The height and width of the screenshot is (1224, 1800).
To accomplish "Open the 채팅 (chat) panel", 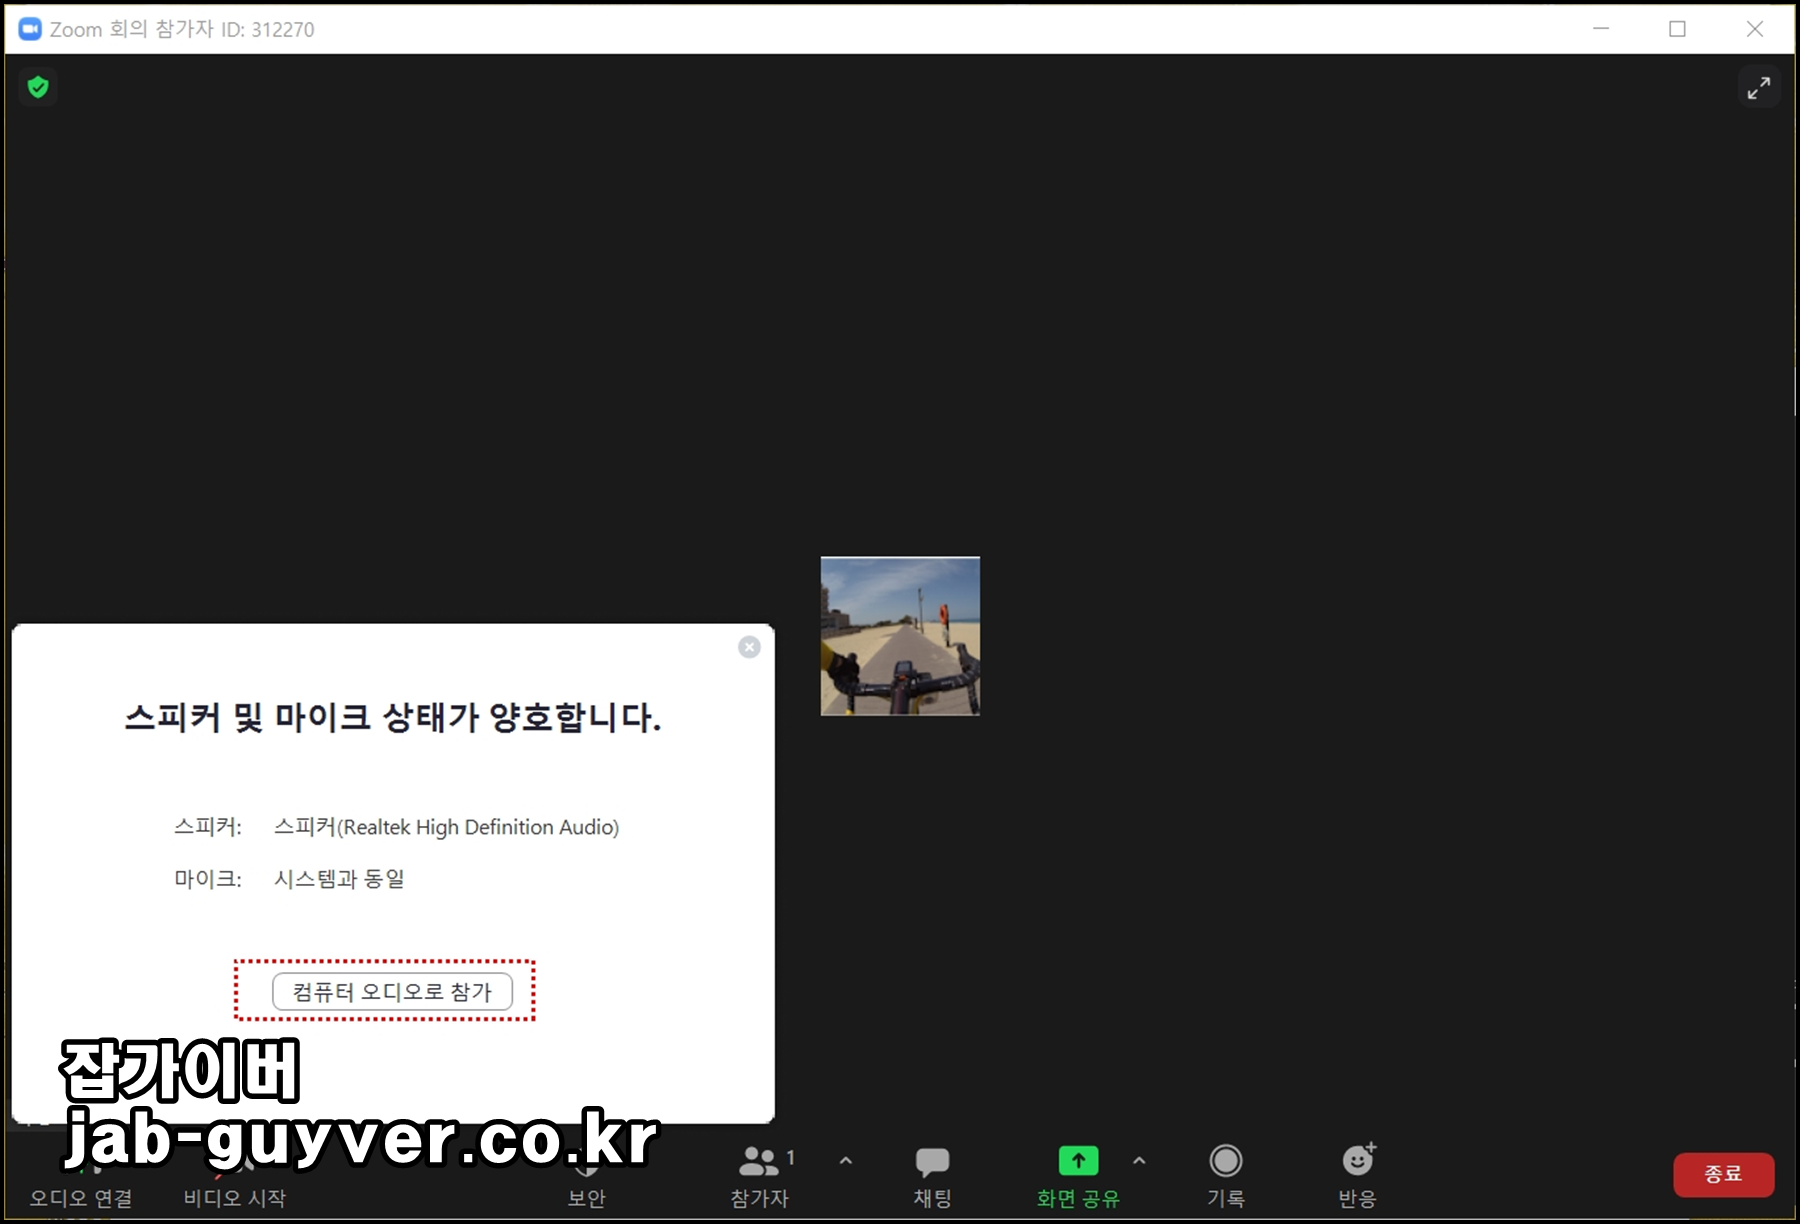I will pyautogui.click(x=931, y=1175).
